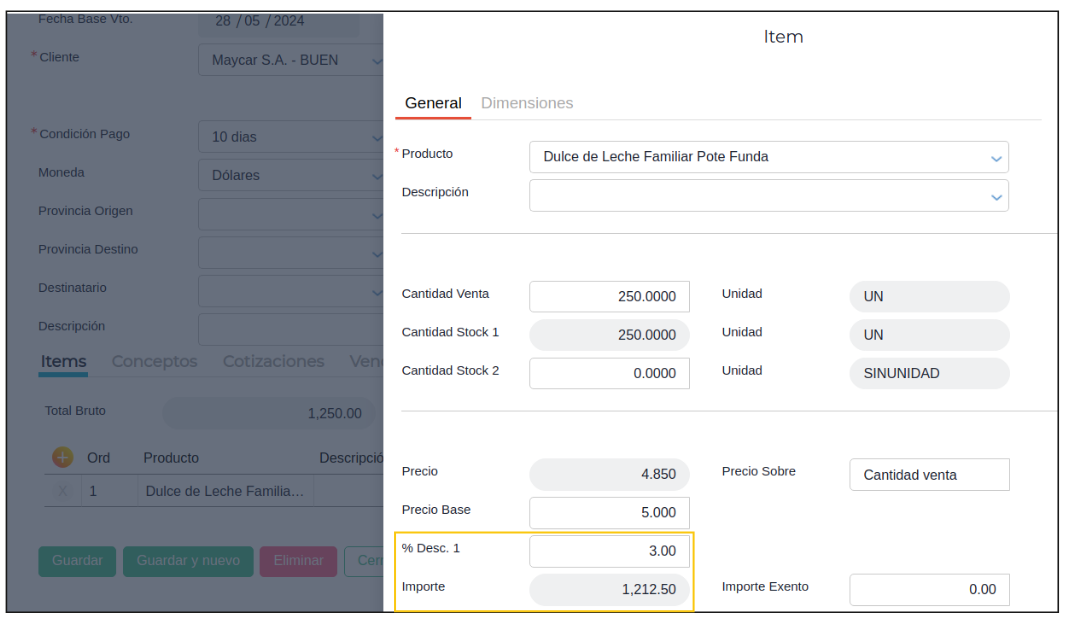Click the Eliminar button
Screen dimensions: 1068x621
[298, 561]
